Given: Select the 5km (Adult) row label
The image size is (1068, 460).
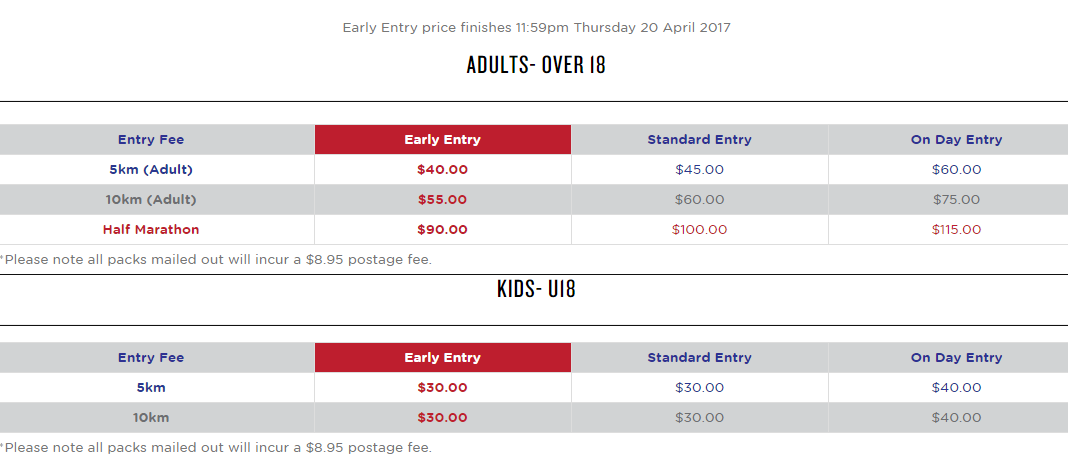Looking at the screenshot, I should pyautogui.click(x=151, y=170).
